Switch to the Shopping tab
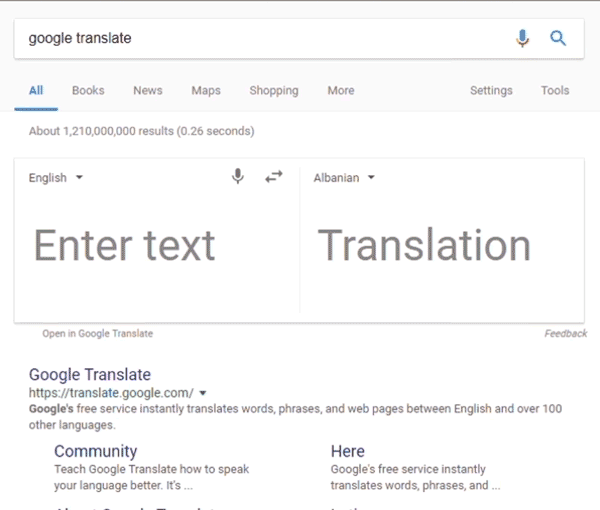 [x=274, y=91]
